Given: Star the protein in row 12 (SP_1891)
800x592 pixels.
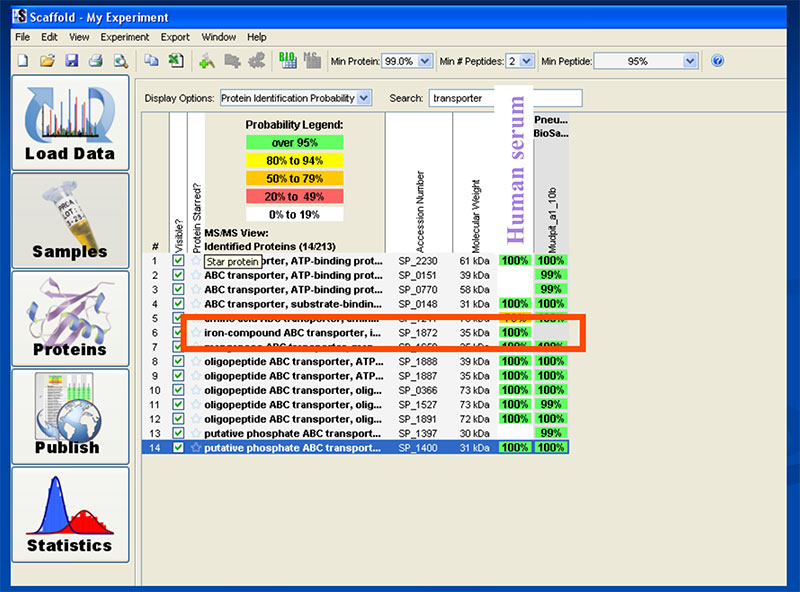Looking at the screenshot, I should pos(196,418).
